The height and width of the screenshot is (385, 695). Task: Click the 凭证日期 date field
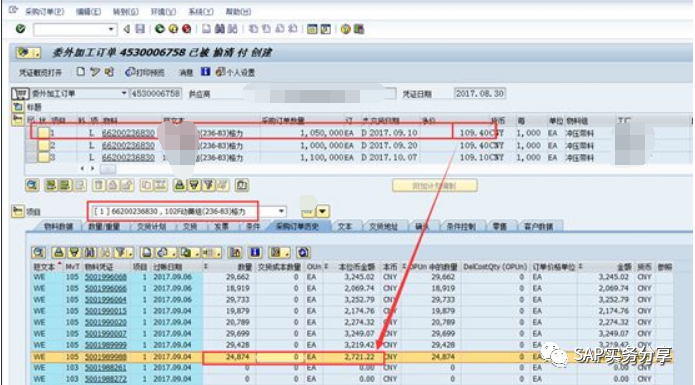pyautogui.click(x=480, y=93)
